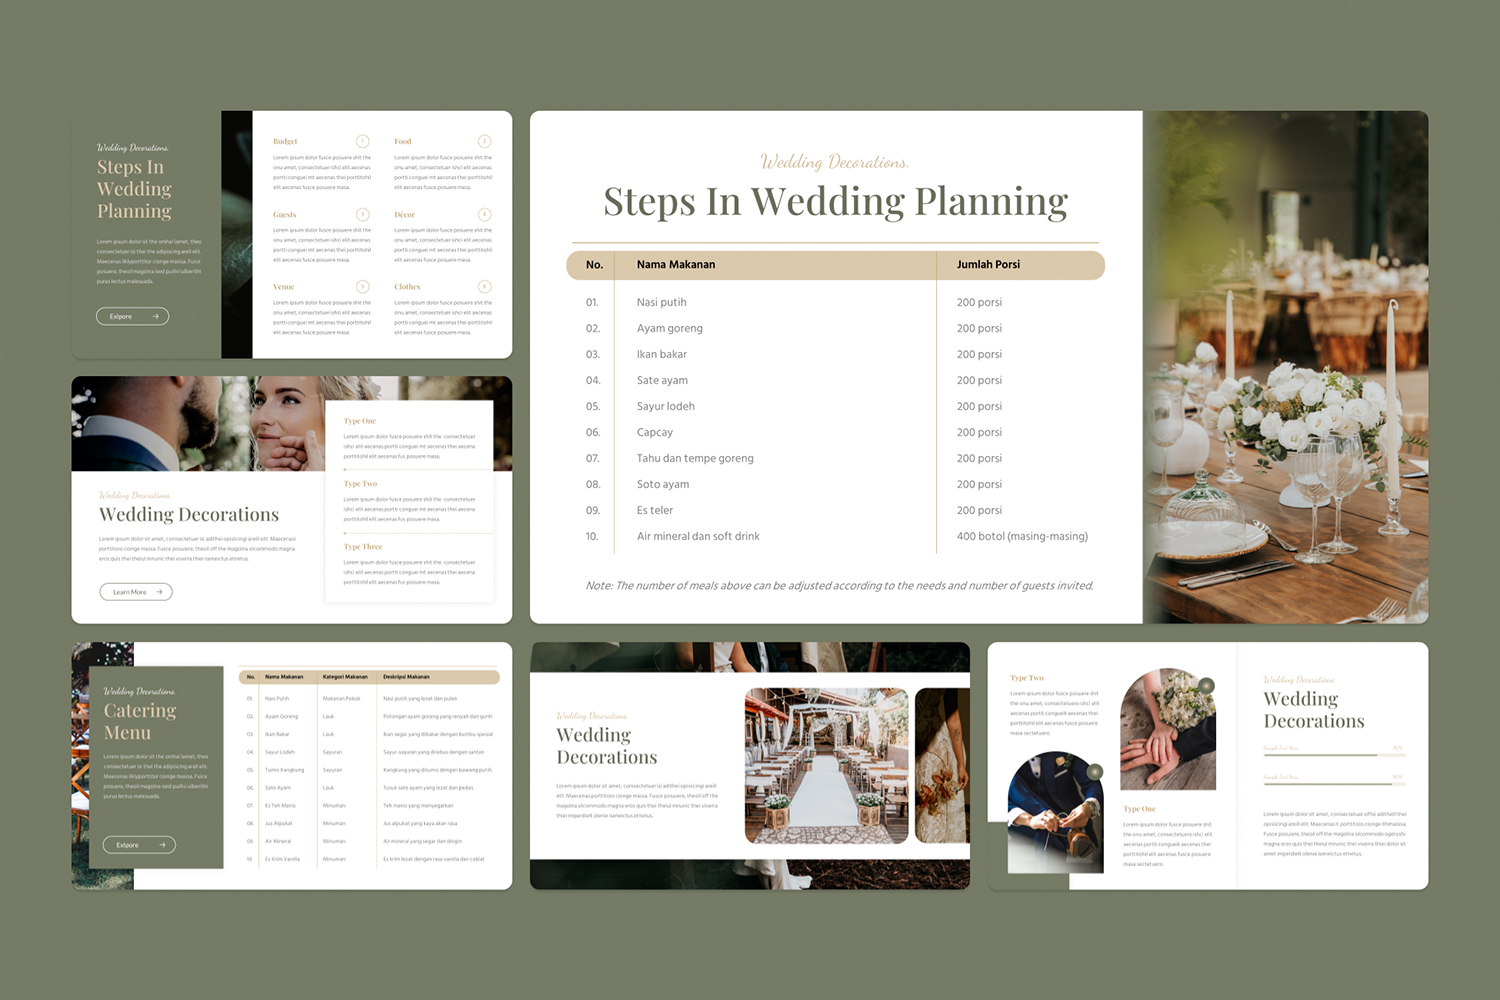Click the numbered circle 2 beside Food
The width and height of the screenshot is (1500, 1000).
click(x=484, y=142)
